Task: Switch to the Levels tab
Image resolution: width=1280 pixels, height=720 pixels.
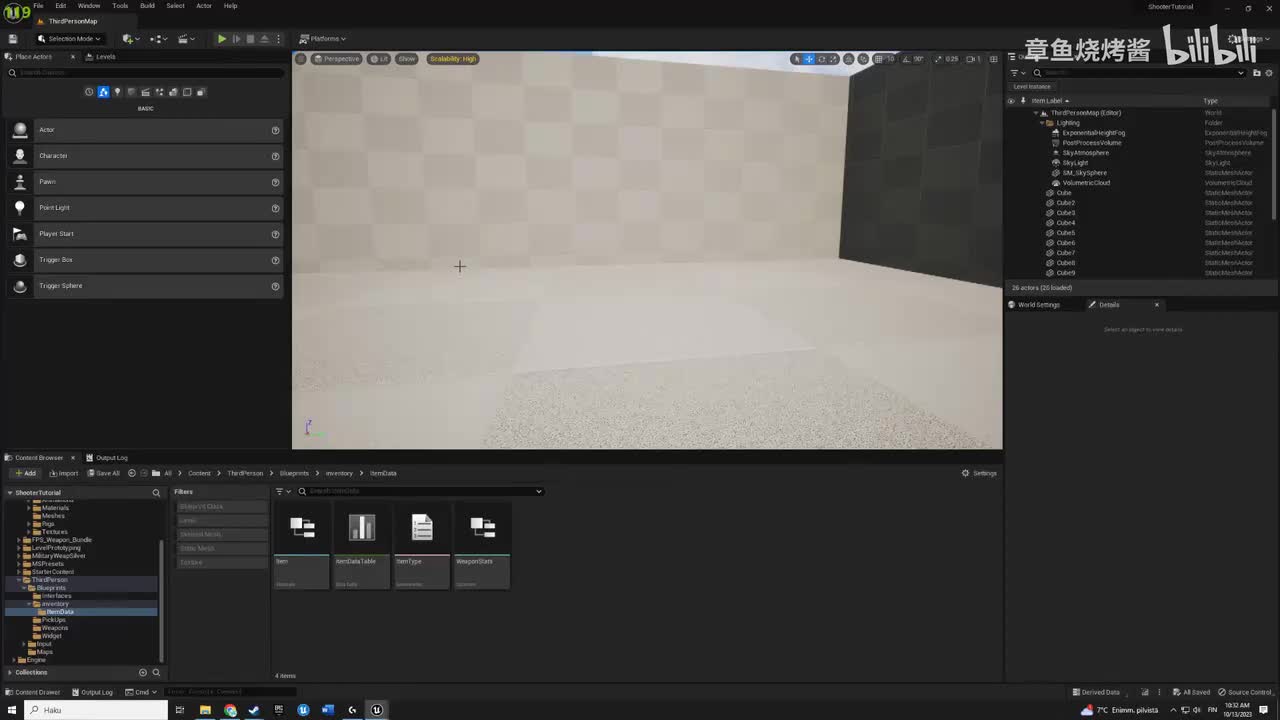Action: (x=101, y=57)
